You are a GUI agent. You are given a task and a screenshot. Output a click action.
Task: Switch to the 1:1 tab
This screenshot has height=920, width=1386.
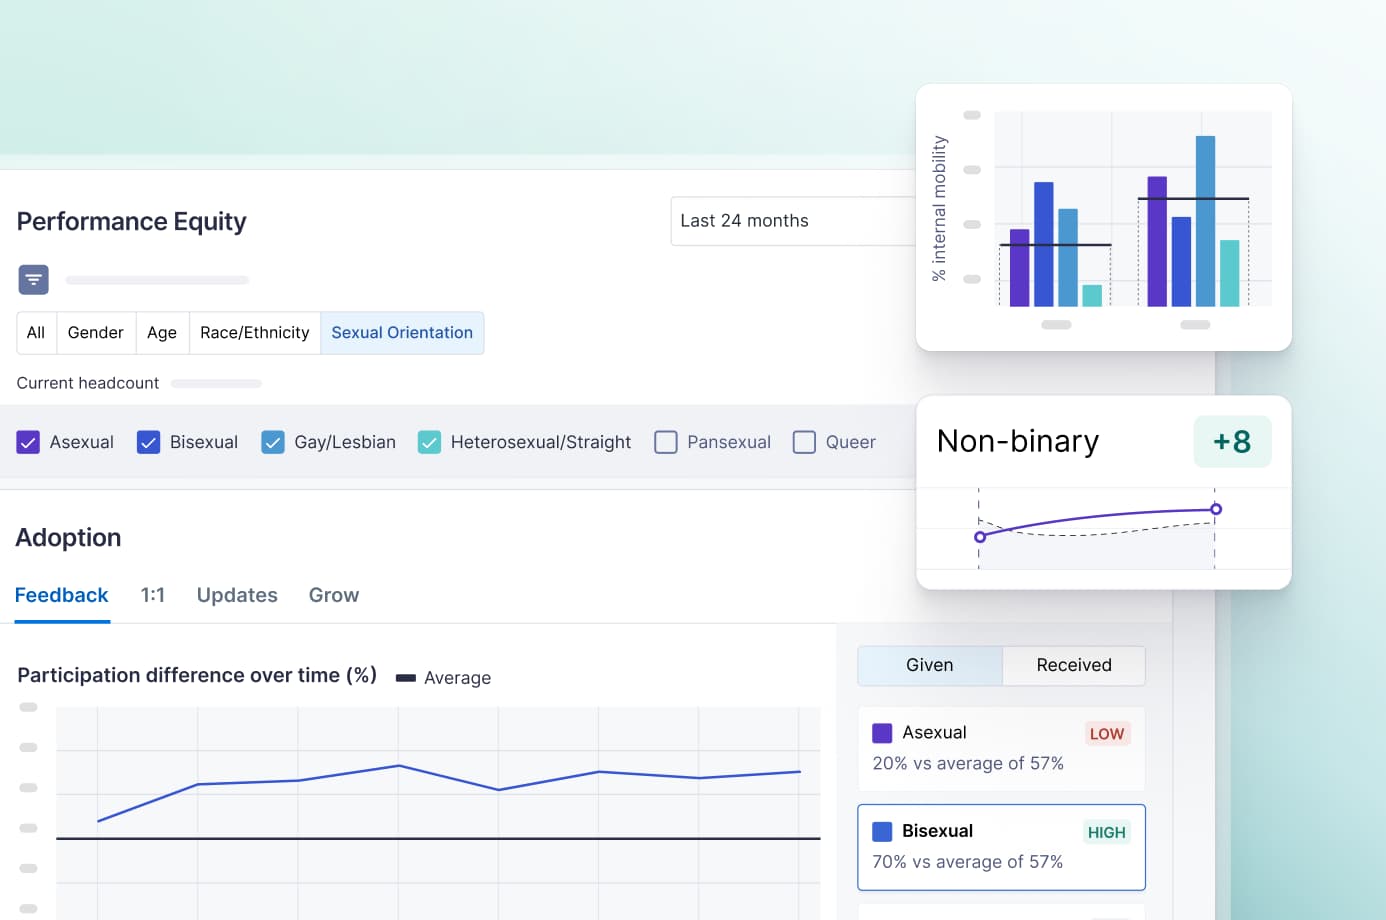(153, 595)
